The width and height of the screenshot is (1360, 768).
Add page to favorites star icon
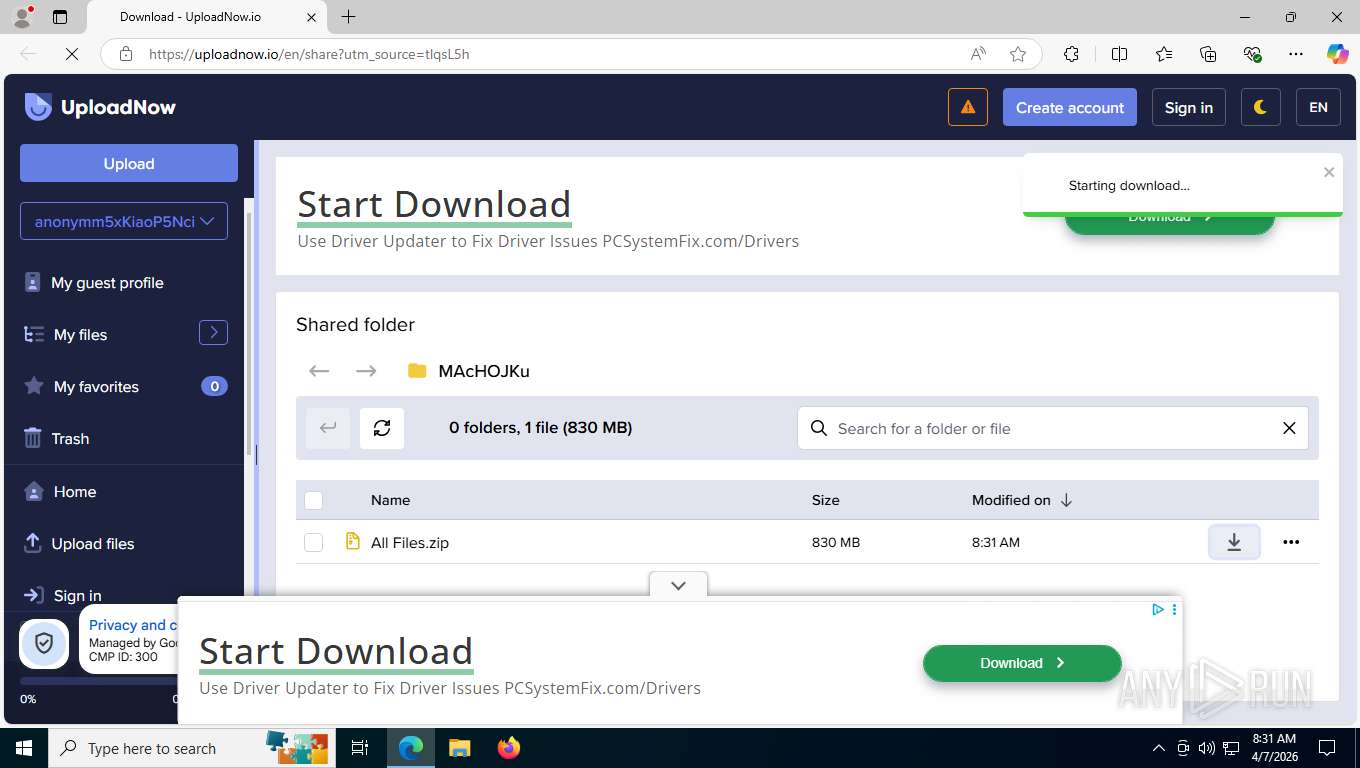tap(1018, 54)
